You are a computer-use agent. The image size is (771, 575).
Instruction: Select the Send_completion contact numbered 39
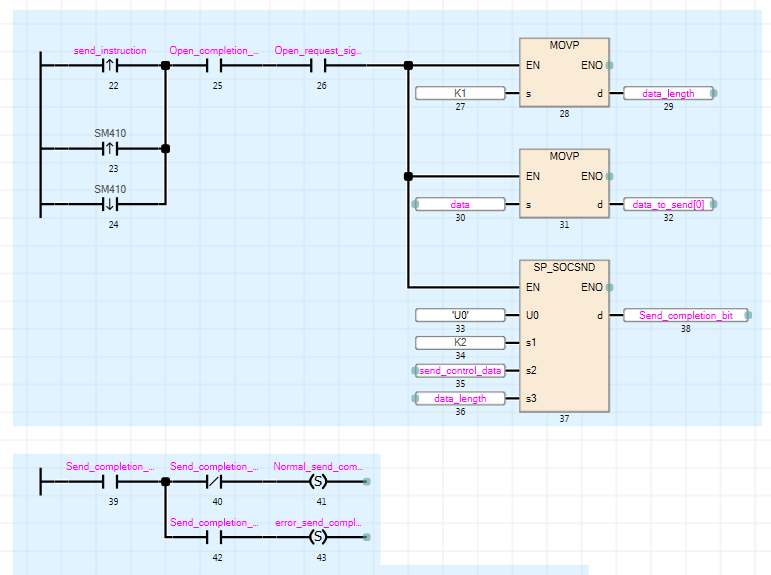coord(110,482)
